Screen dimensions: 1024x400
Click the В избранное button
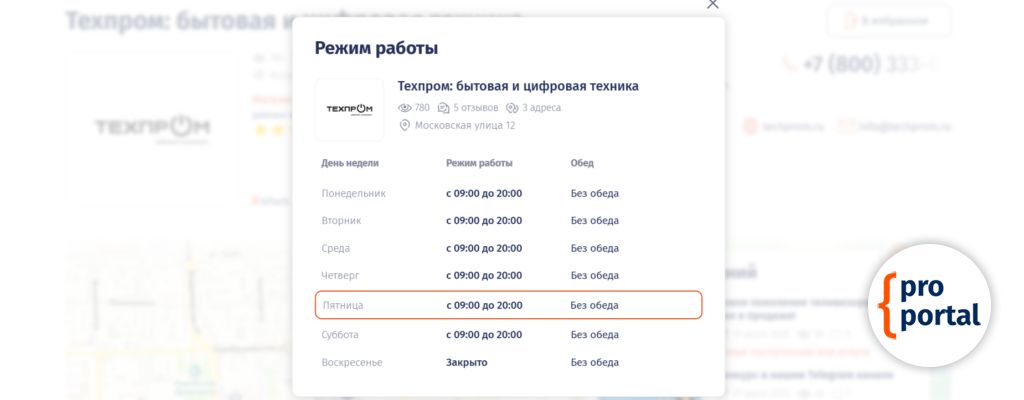pyautogui.click(x=889, y=21)
